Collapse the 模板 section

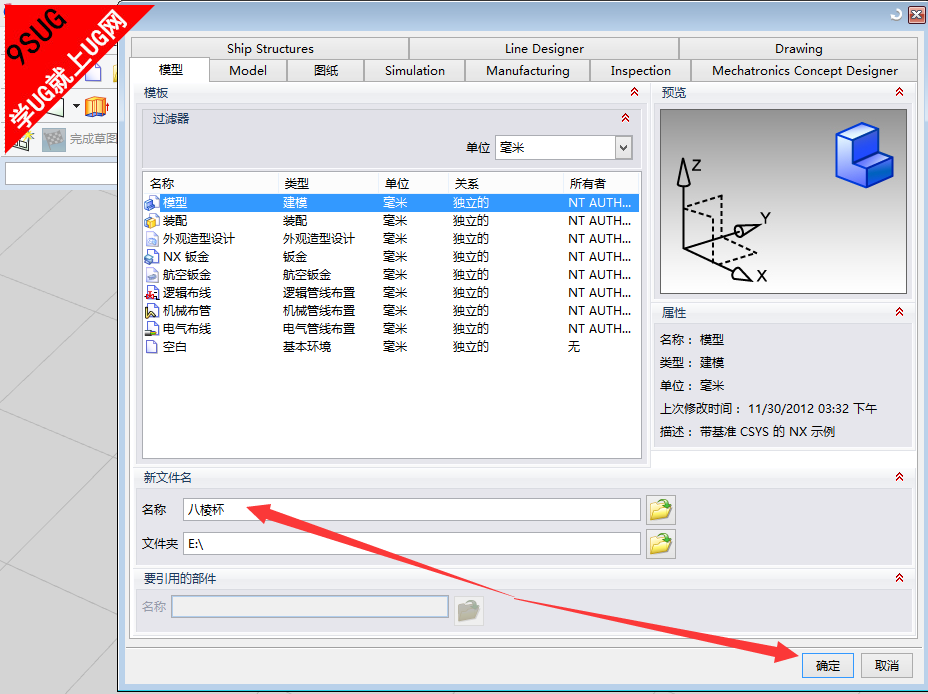[x=634, y=92]
